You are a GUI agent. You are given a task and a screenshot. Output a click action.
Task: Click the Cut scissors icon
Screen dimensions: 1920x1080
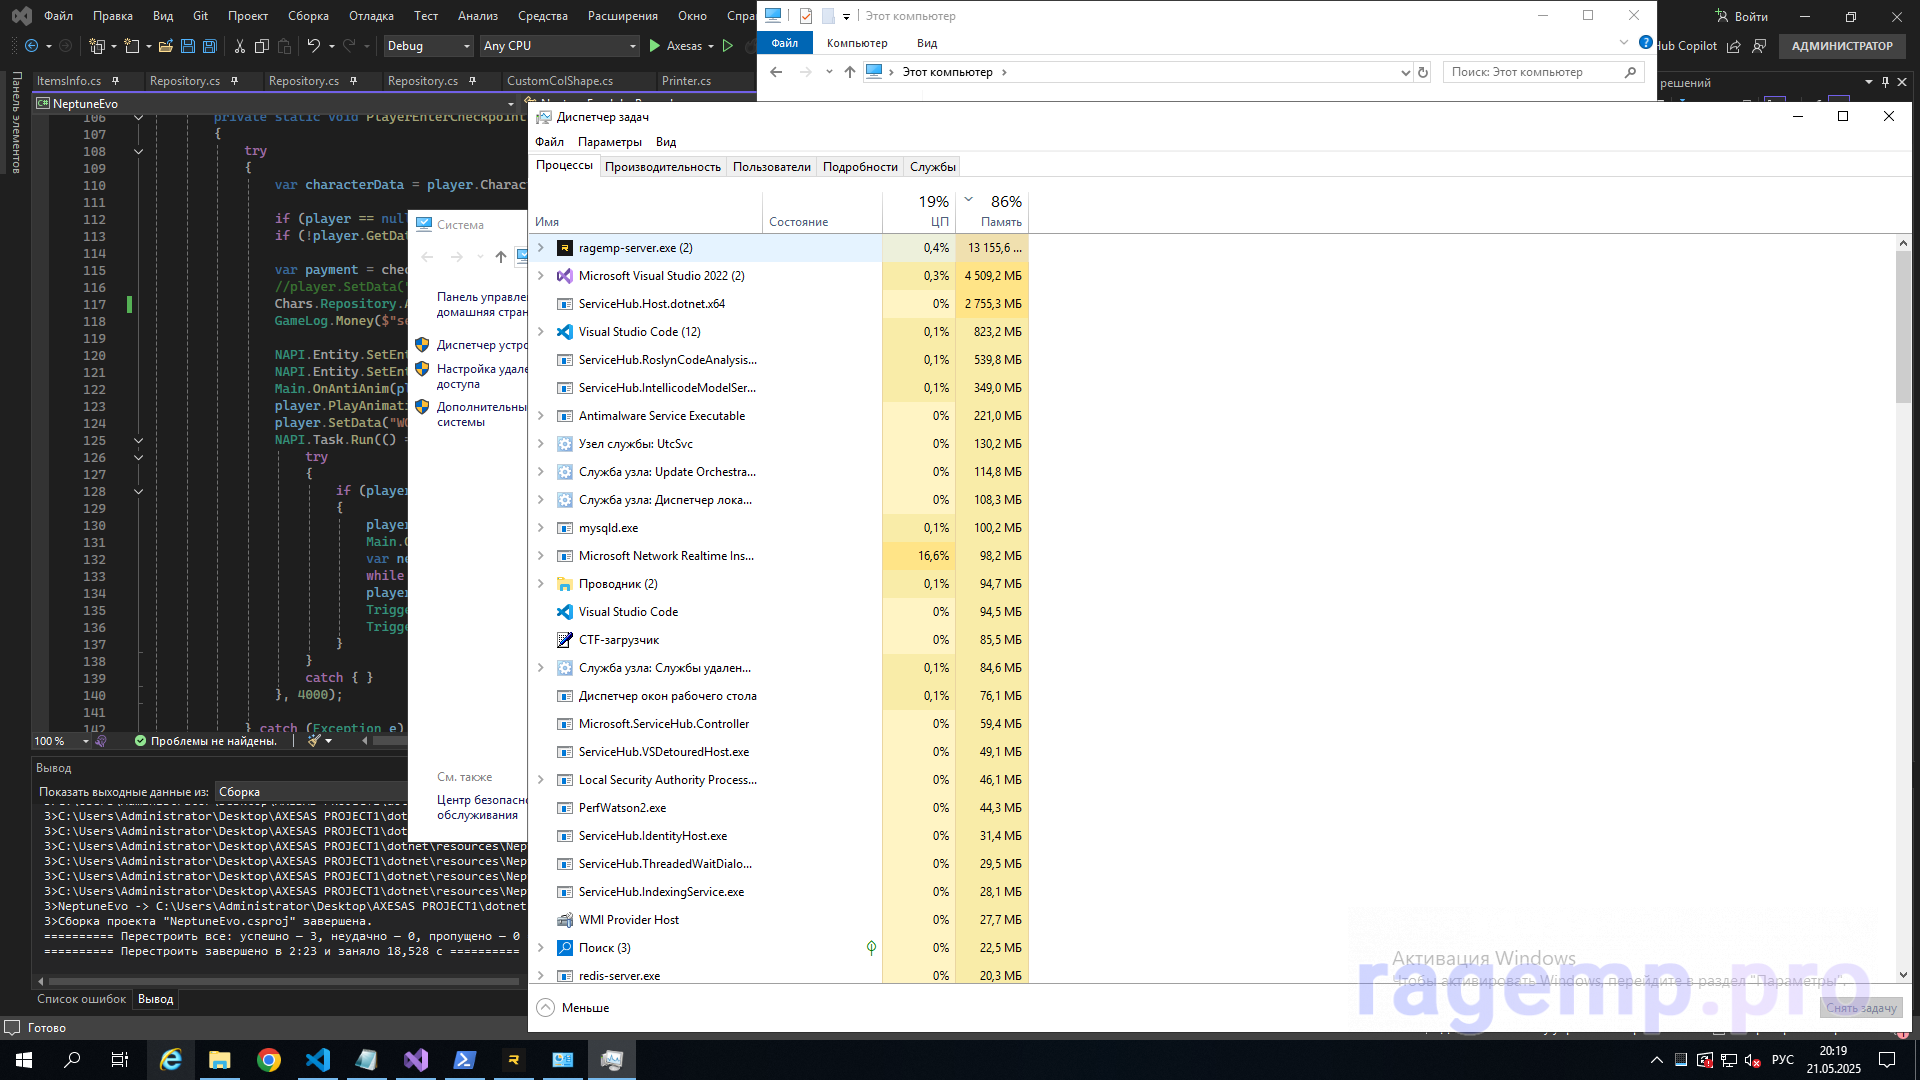[239, 46]
